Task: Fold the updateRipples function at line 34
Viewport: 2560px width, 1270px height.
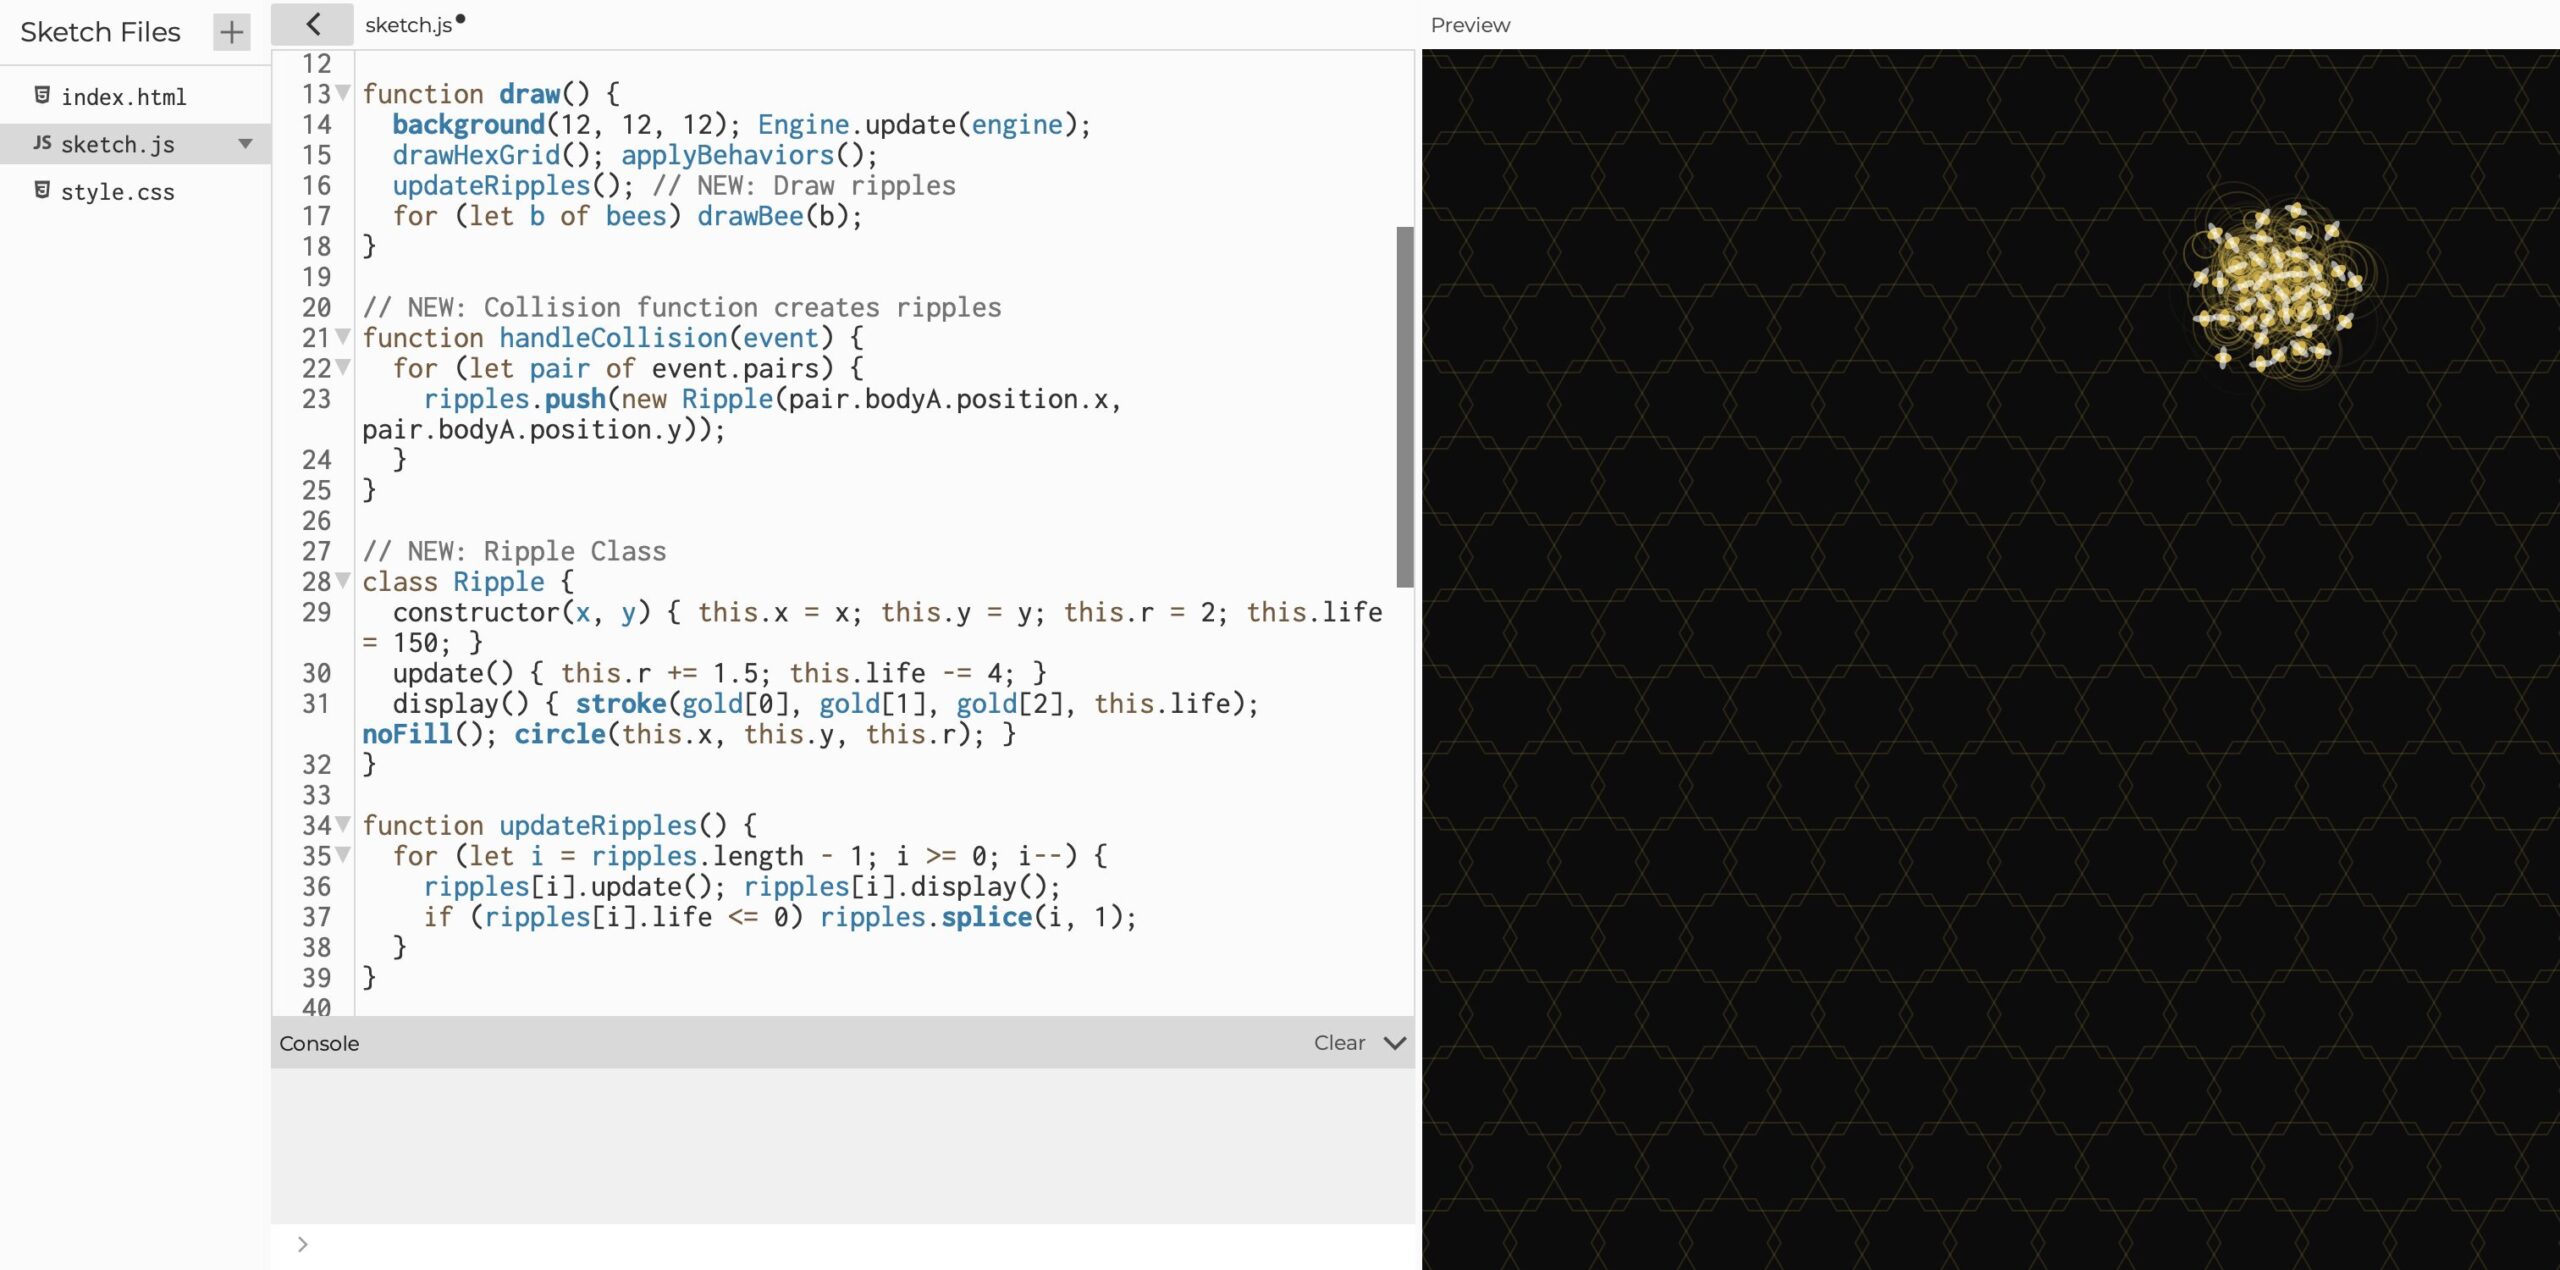Action: [343, 825]
